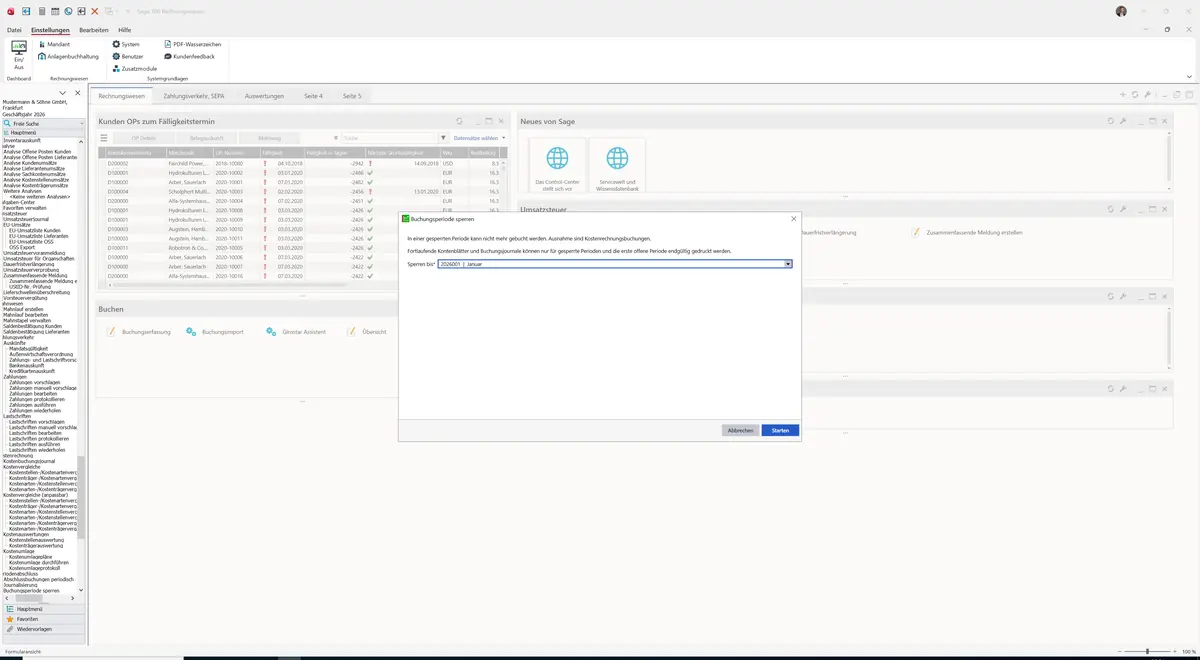Switch to the Seite 4 tab
1200x660 pixels.
314,96
